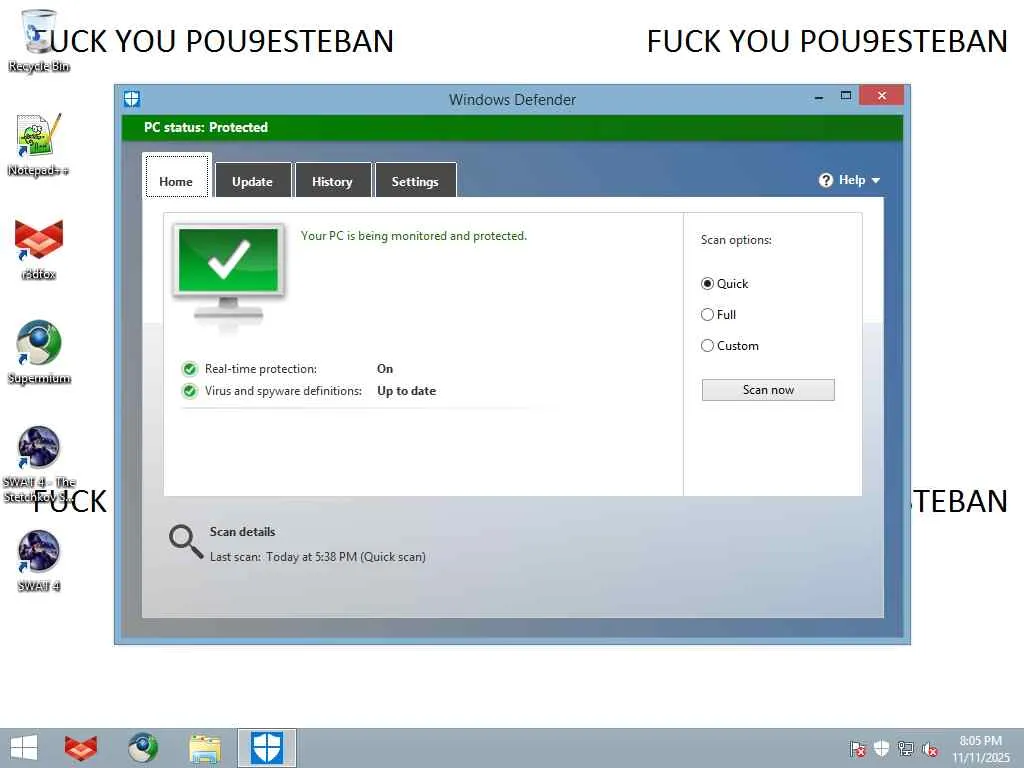Open the network tray icon
Viewport: 1024px width, 768px height.
(906, 748)
